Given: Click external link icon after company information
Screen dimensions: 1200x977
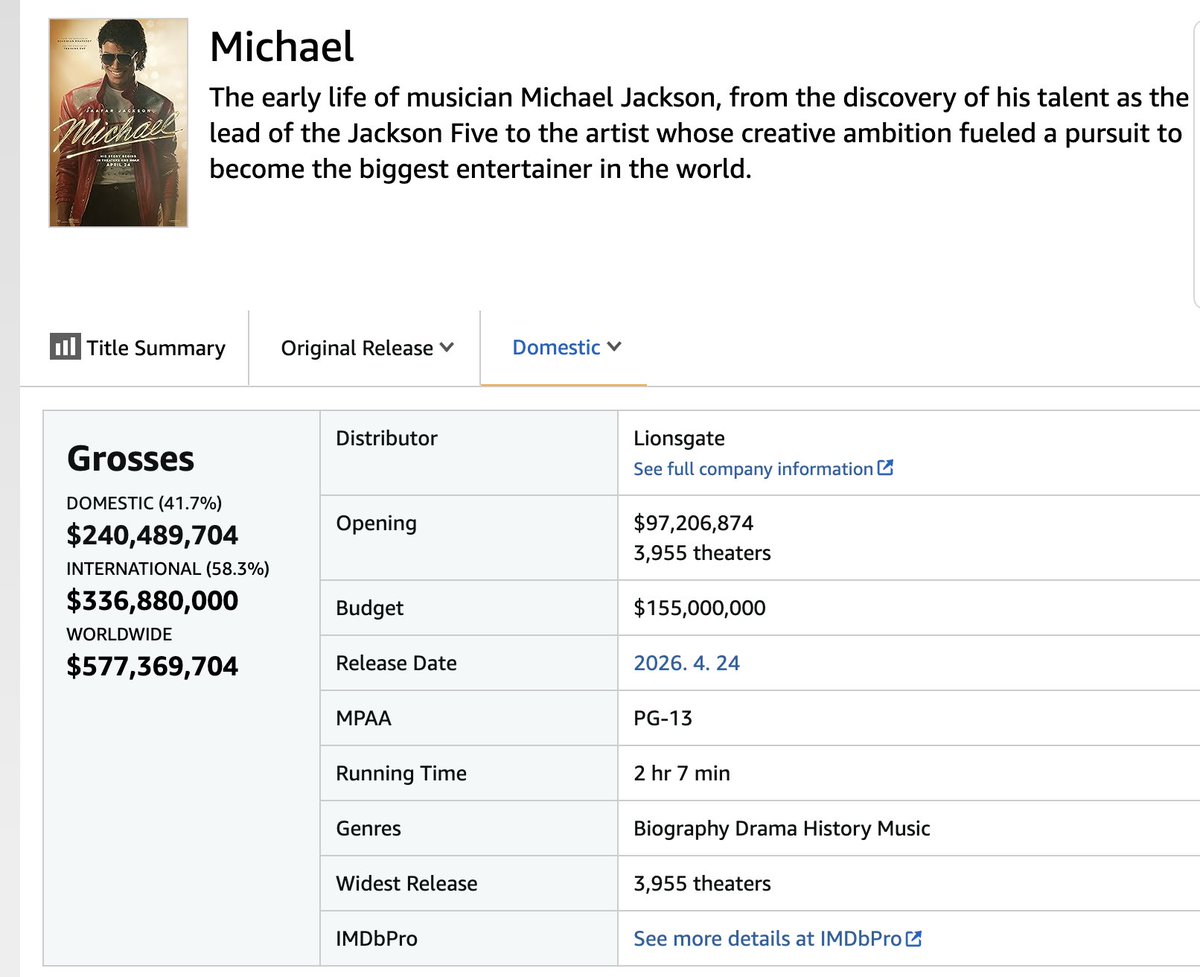Looking at the screenshot, I should (x=885, y=468).
